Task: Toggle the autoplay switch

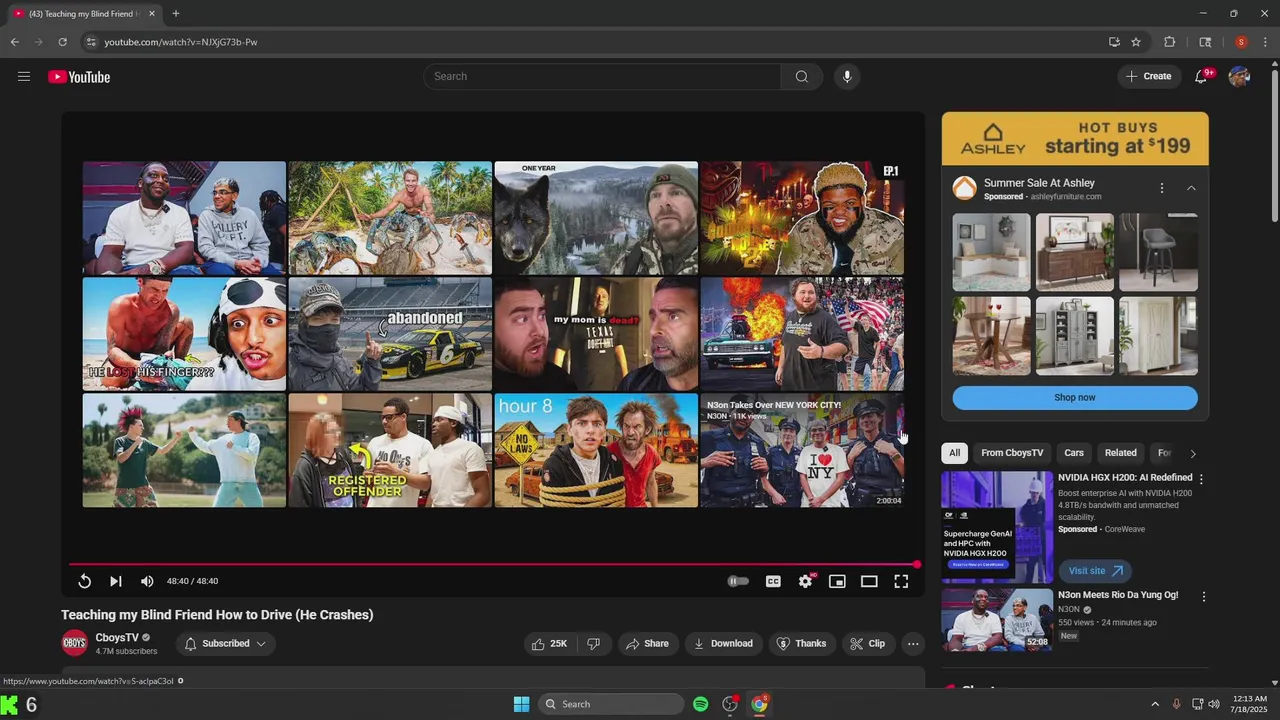Action: [738, 581]
